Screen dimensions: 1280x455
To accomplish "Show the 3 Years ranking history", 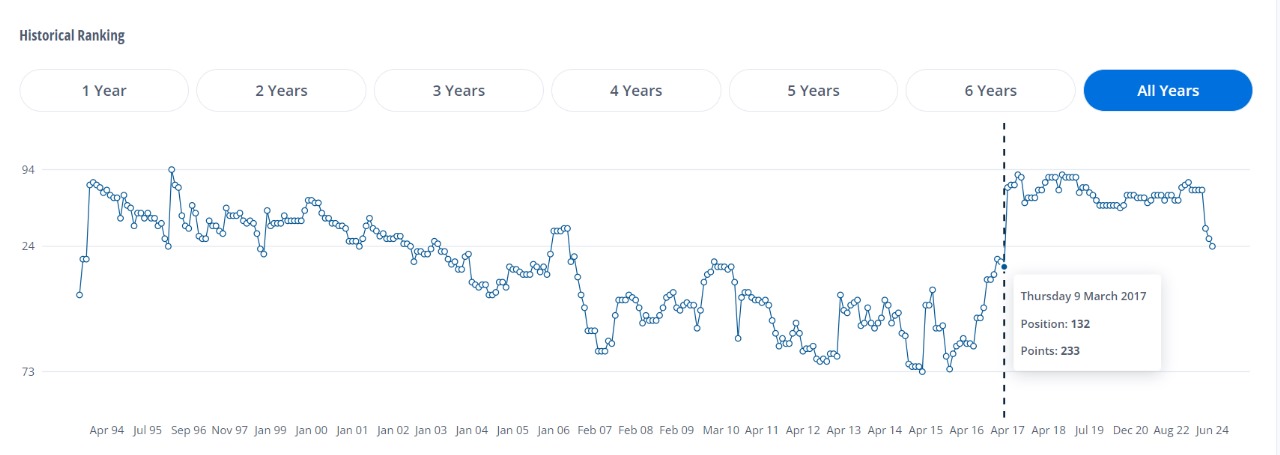I will 459,91.
